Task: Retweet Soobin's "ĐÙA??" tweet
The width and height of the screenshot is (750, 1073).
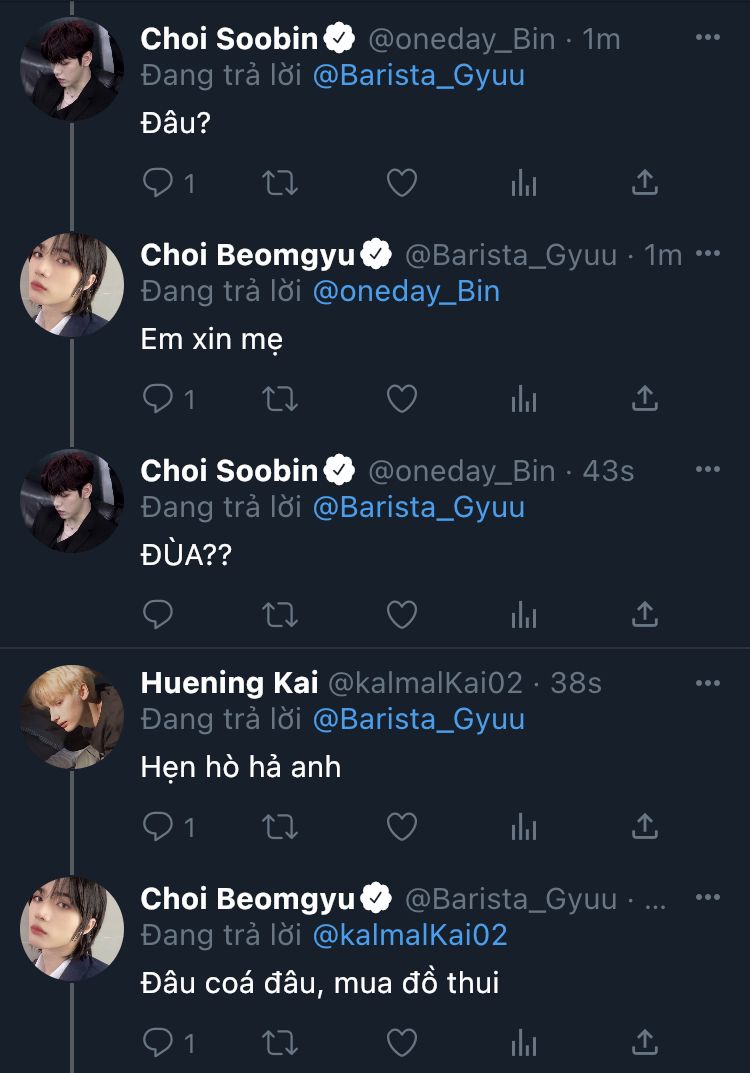Action: point(279,614)
